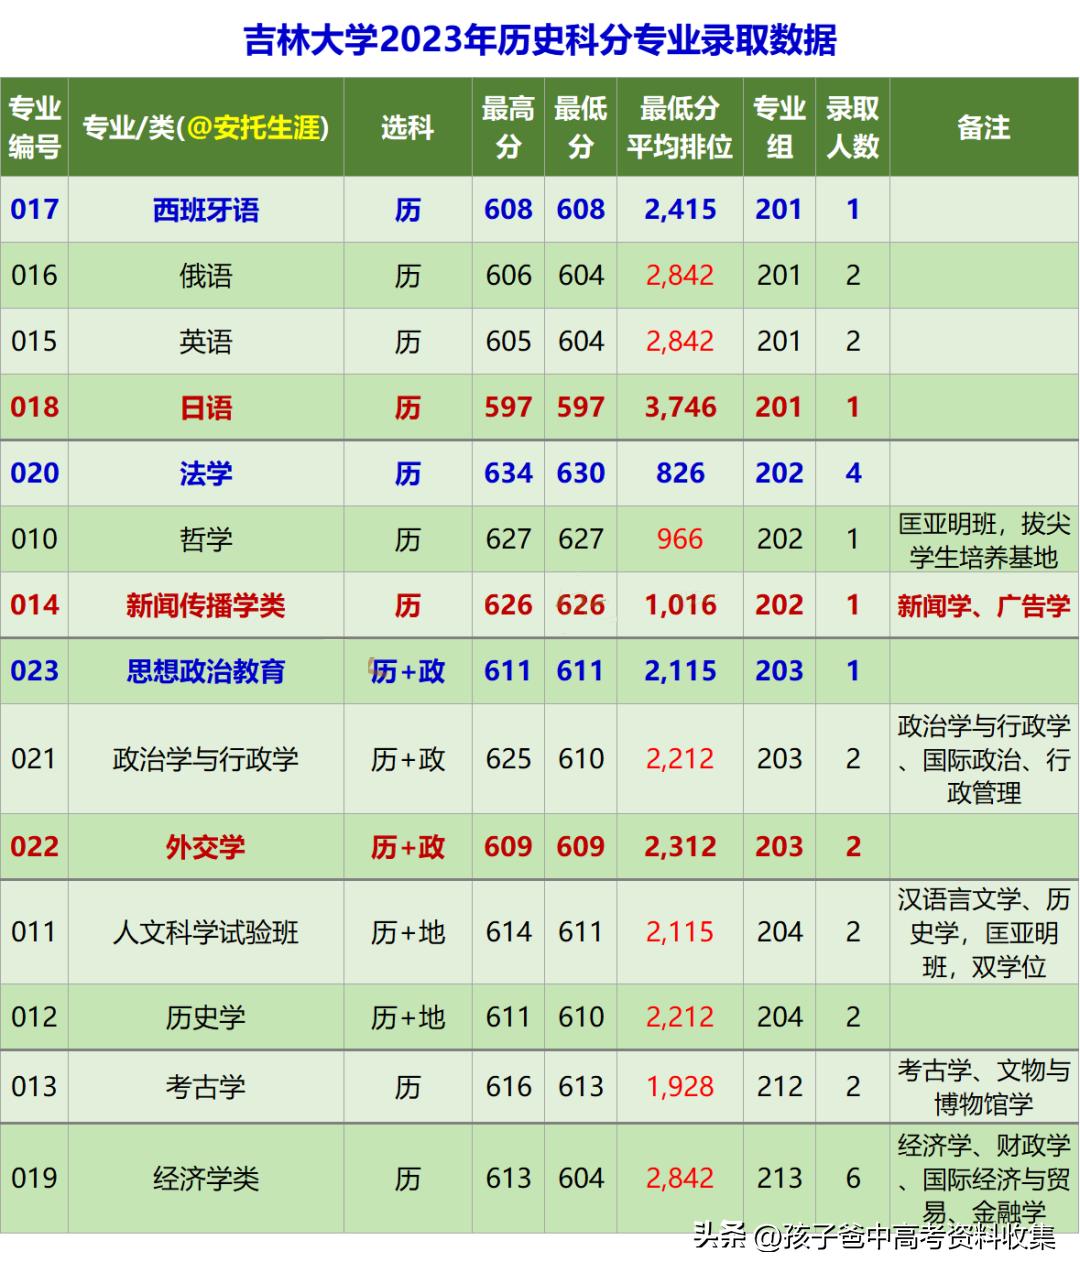Click rank value 1,928
The height and width of the screenshot is (1274, 1080).
click(680, 1087)
